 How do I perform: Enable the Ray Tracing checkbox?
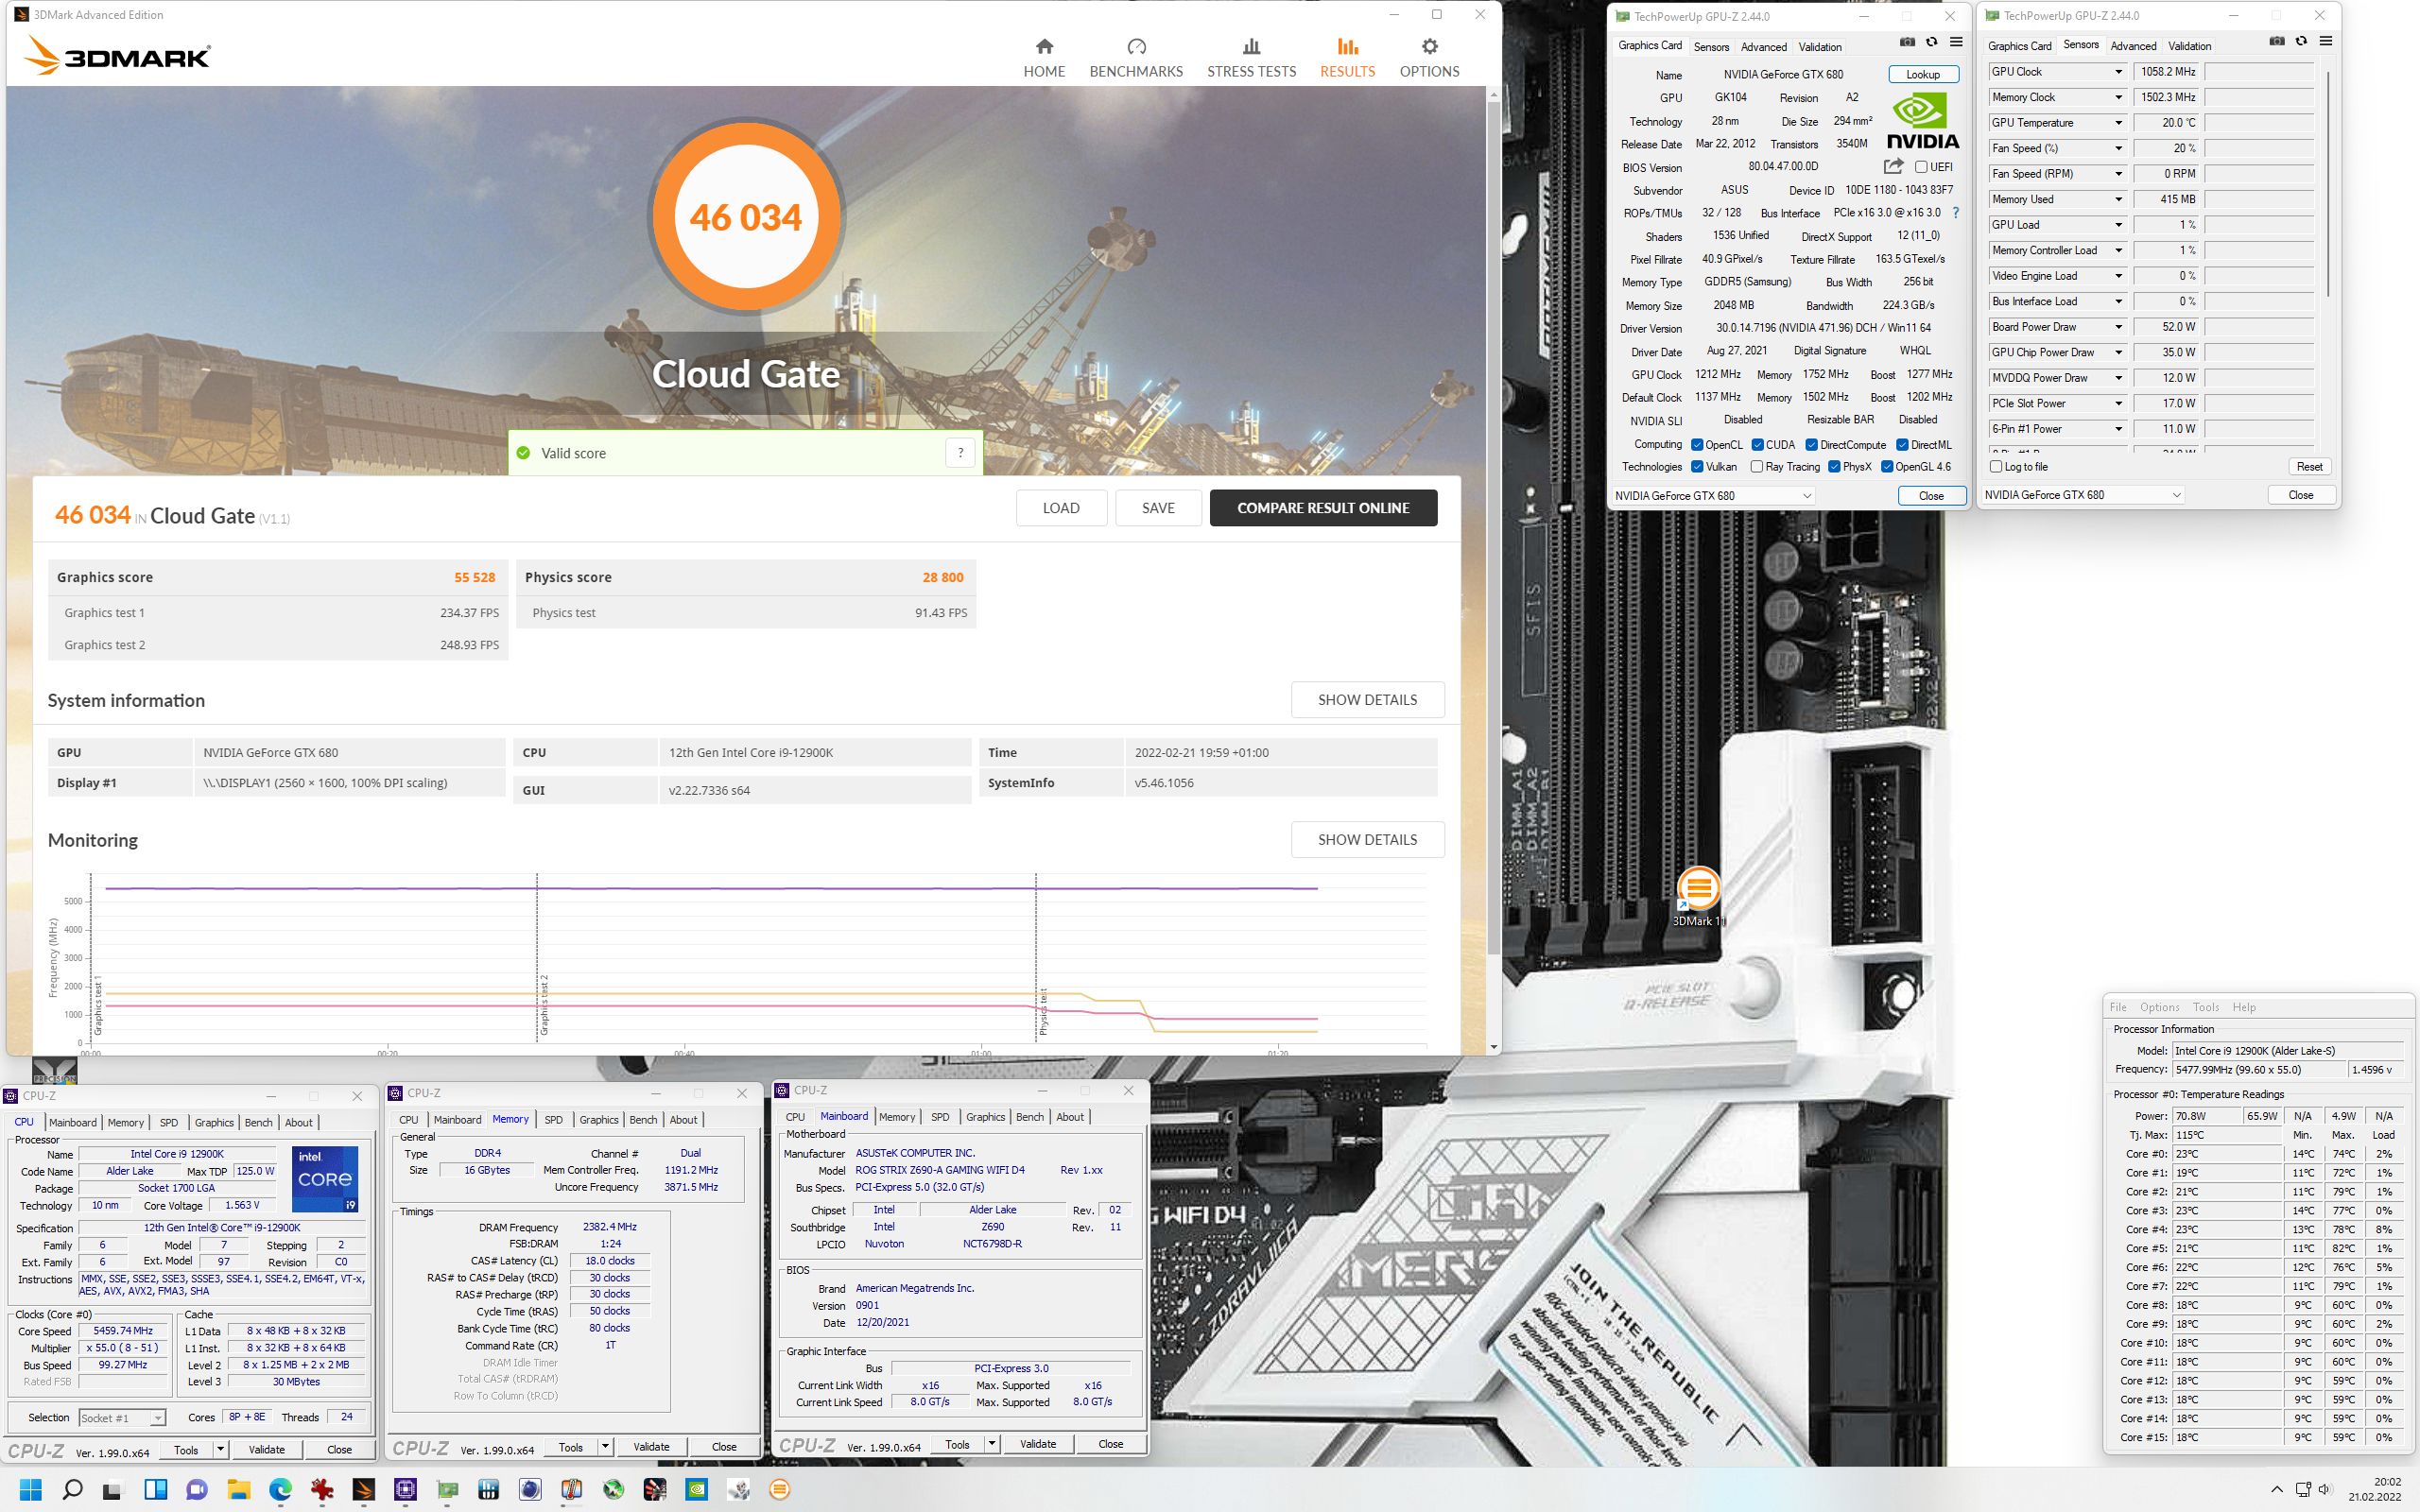pos(1756,467)
